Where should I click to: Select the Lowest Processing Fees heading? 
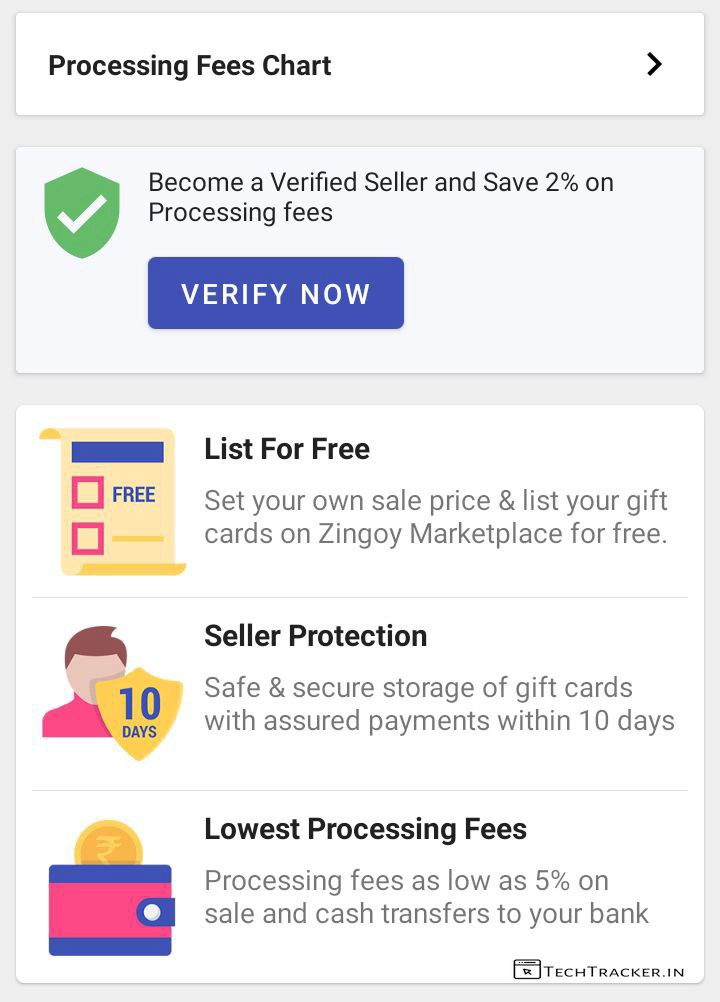tap(365, 829)
